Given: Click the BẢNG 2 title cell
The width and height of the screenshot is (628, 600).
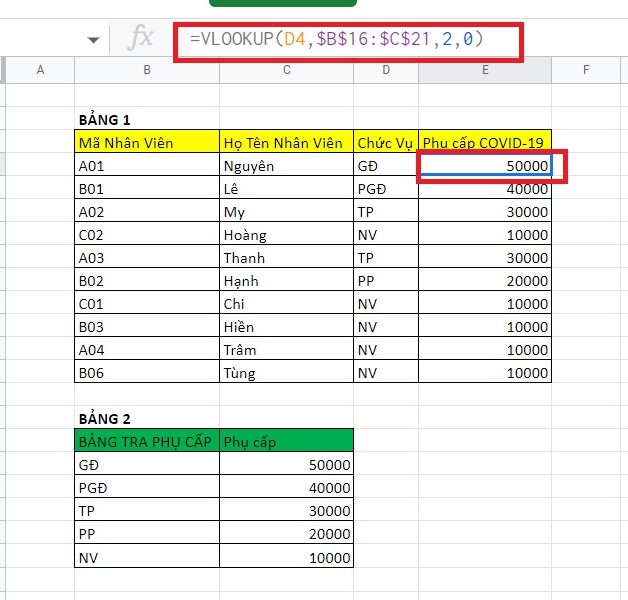Looking at the screenshot, I should 147,418.
